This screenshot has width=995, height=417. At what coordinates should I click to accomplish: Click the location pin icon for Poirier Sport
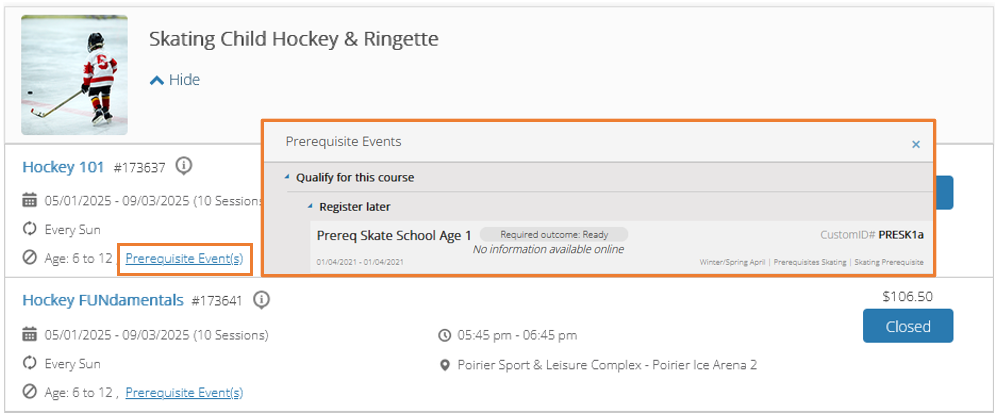[445, 366]
